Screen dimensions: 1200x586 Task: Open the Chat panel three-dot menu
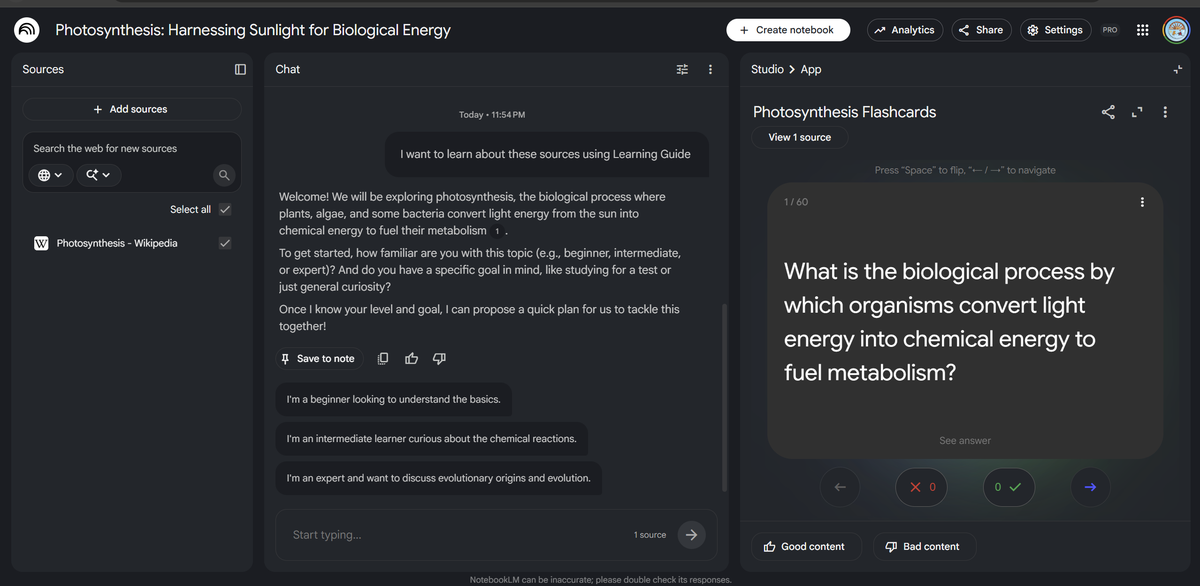(710, 69)
